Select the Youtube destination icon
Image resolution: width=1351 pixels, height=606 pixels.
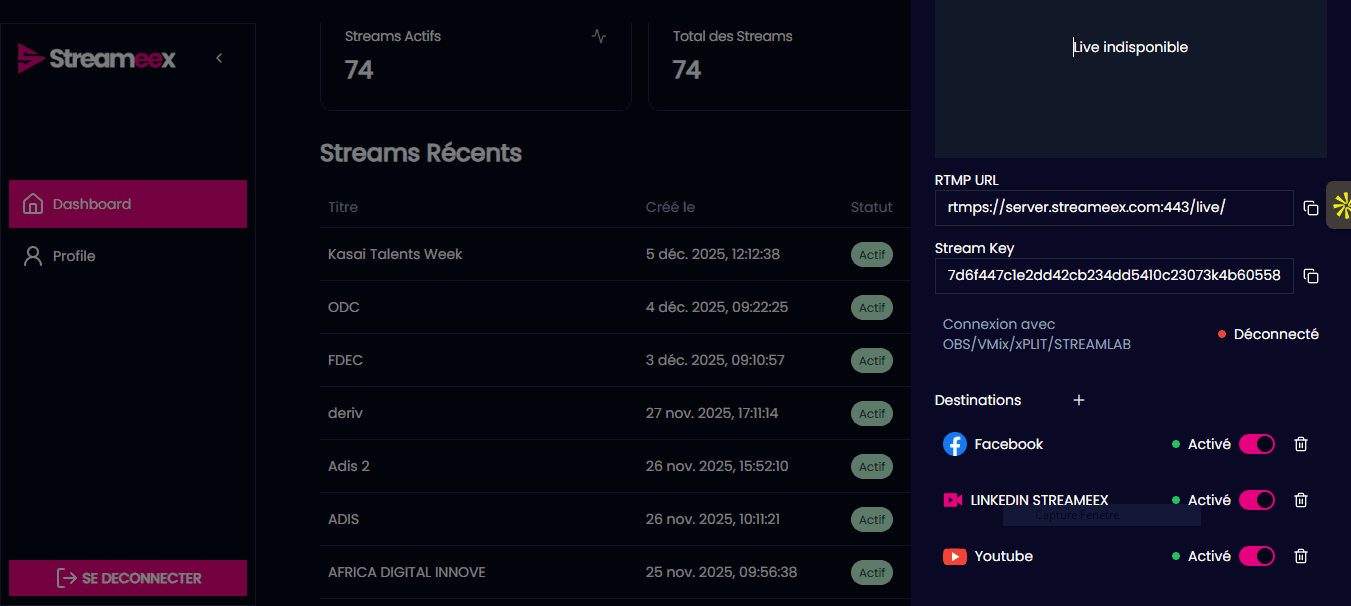(955, 556)
